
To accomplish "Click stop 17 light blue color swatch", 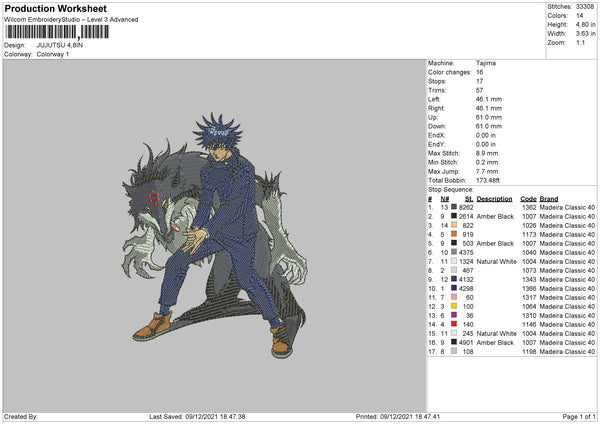I will click(454, 351).
